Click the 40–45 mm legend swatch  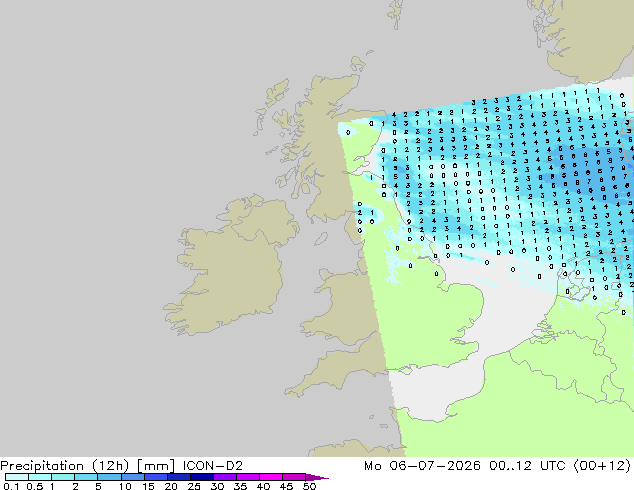point(271,477)
